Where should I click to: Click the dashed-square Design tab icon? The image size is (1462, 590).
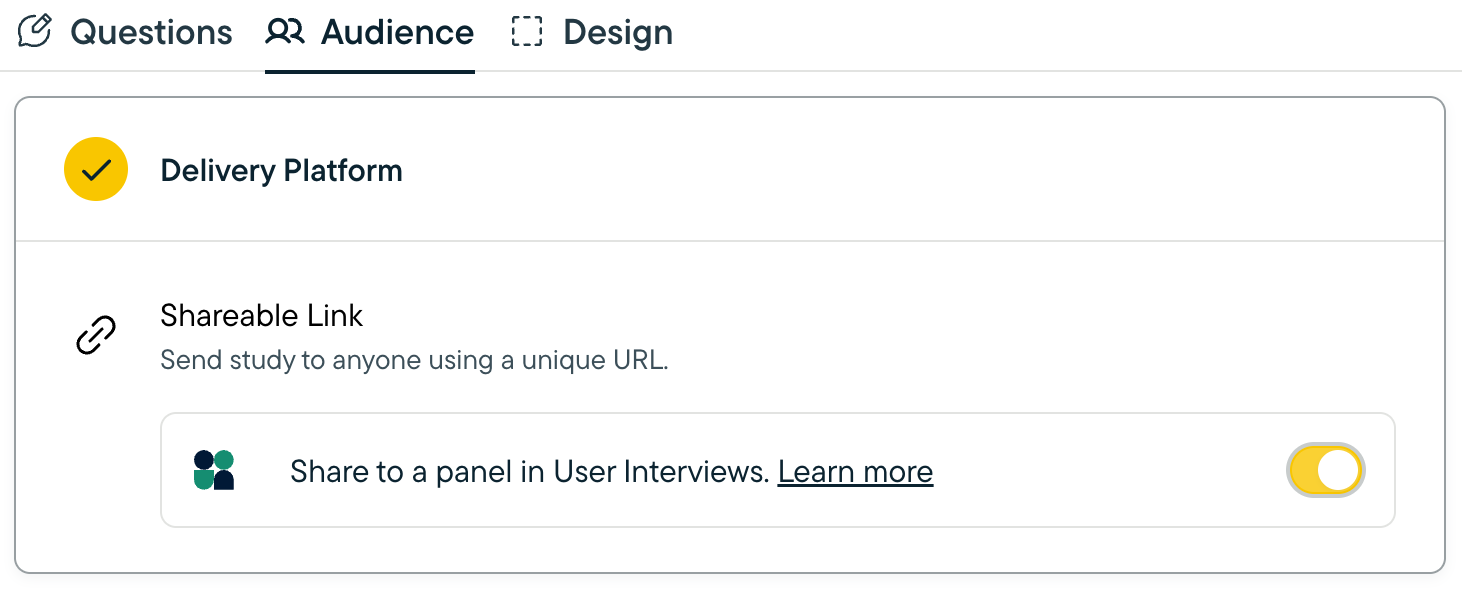[527, 32]
